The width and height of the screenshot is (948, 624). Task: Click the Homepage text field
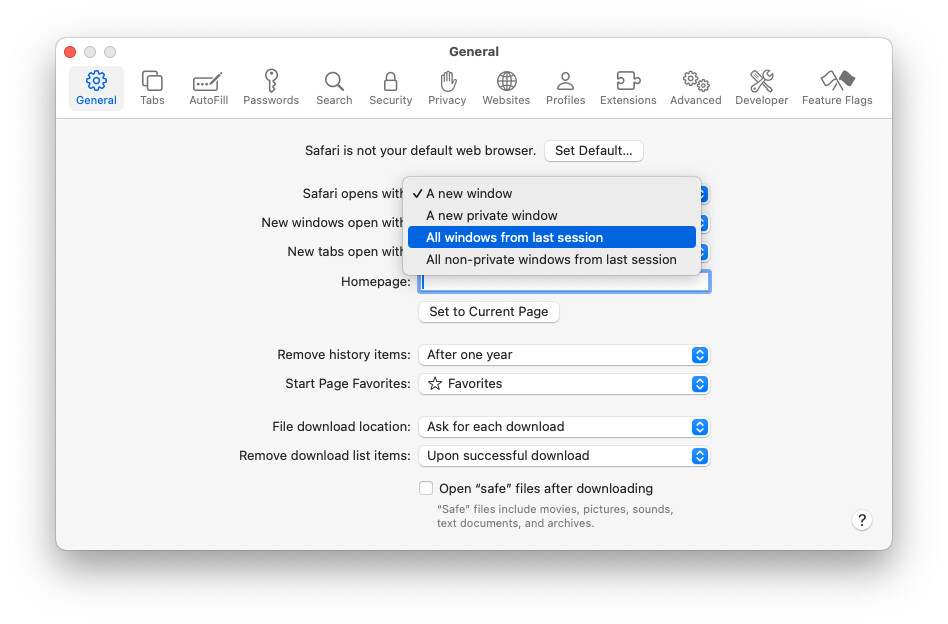(x=564, y=282)
